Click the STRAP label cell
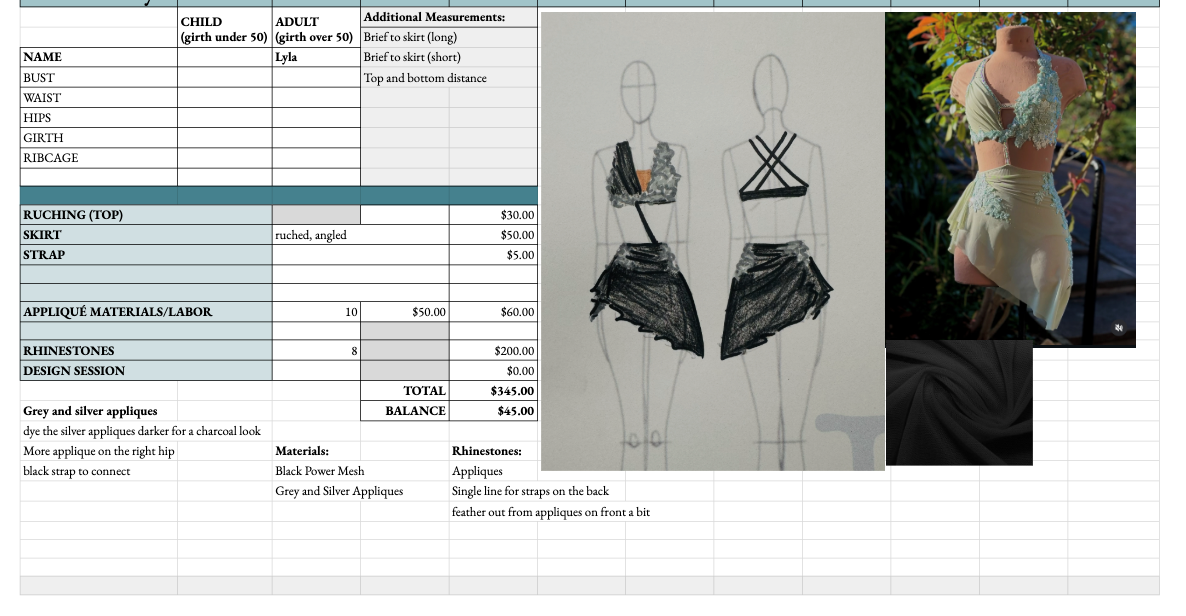1186x616 pixels. 146,254
